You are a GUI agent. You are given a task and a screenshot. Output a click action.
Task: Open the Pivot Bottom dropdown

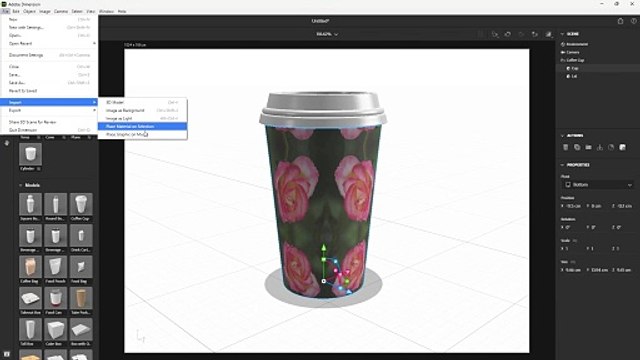point(598,185)
